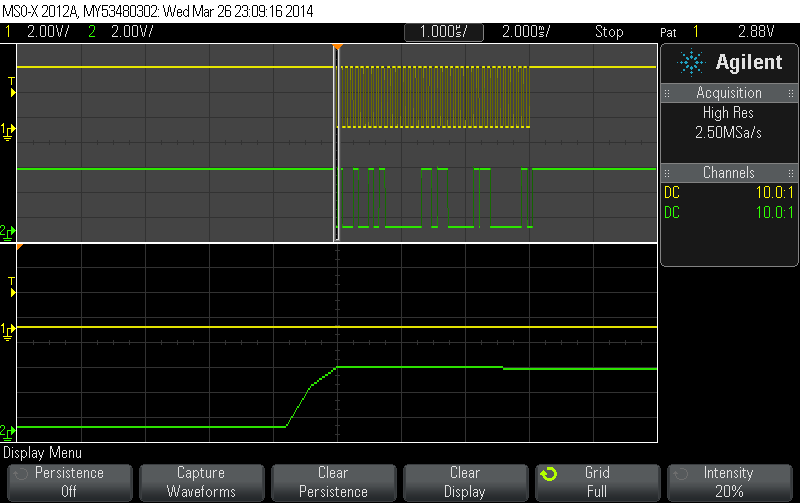Image resolution: width=800 pixels, height=503 pixels.
Task: Click the green rotary icon on the Grid softkey
Action: coord(548,474)
